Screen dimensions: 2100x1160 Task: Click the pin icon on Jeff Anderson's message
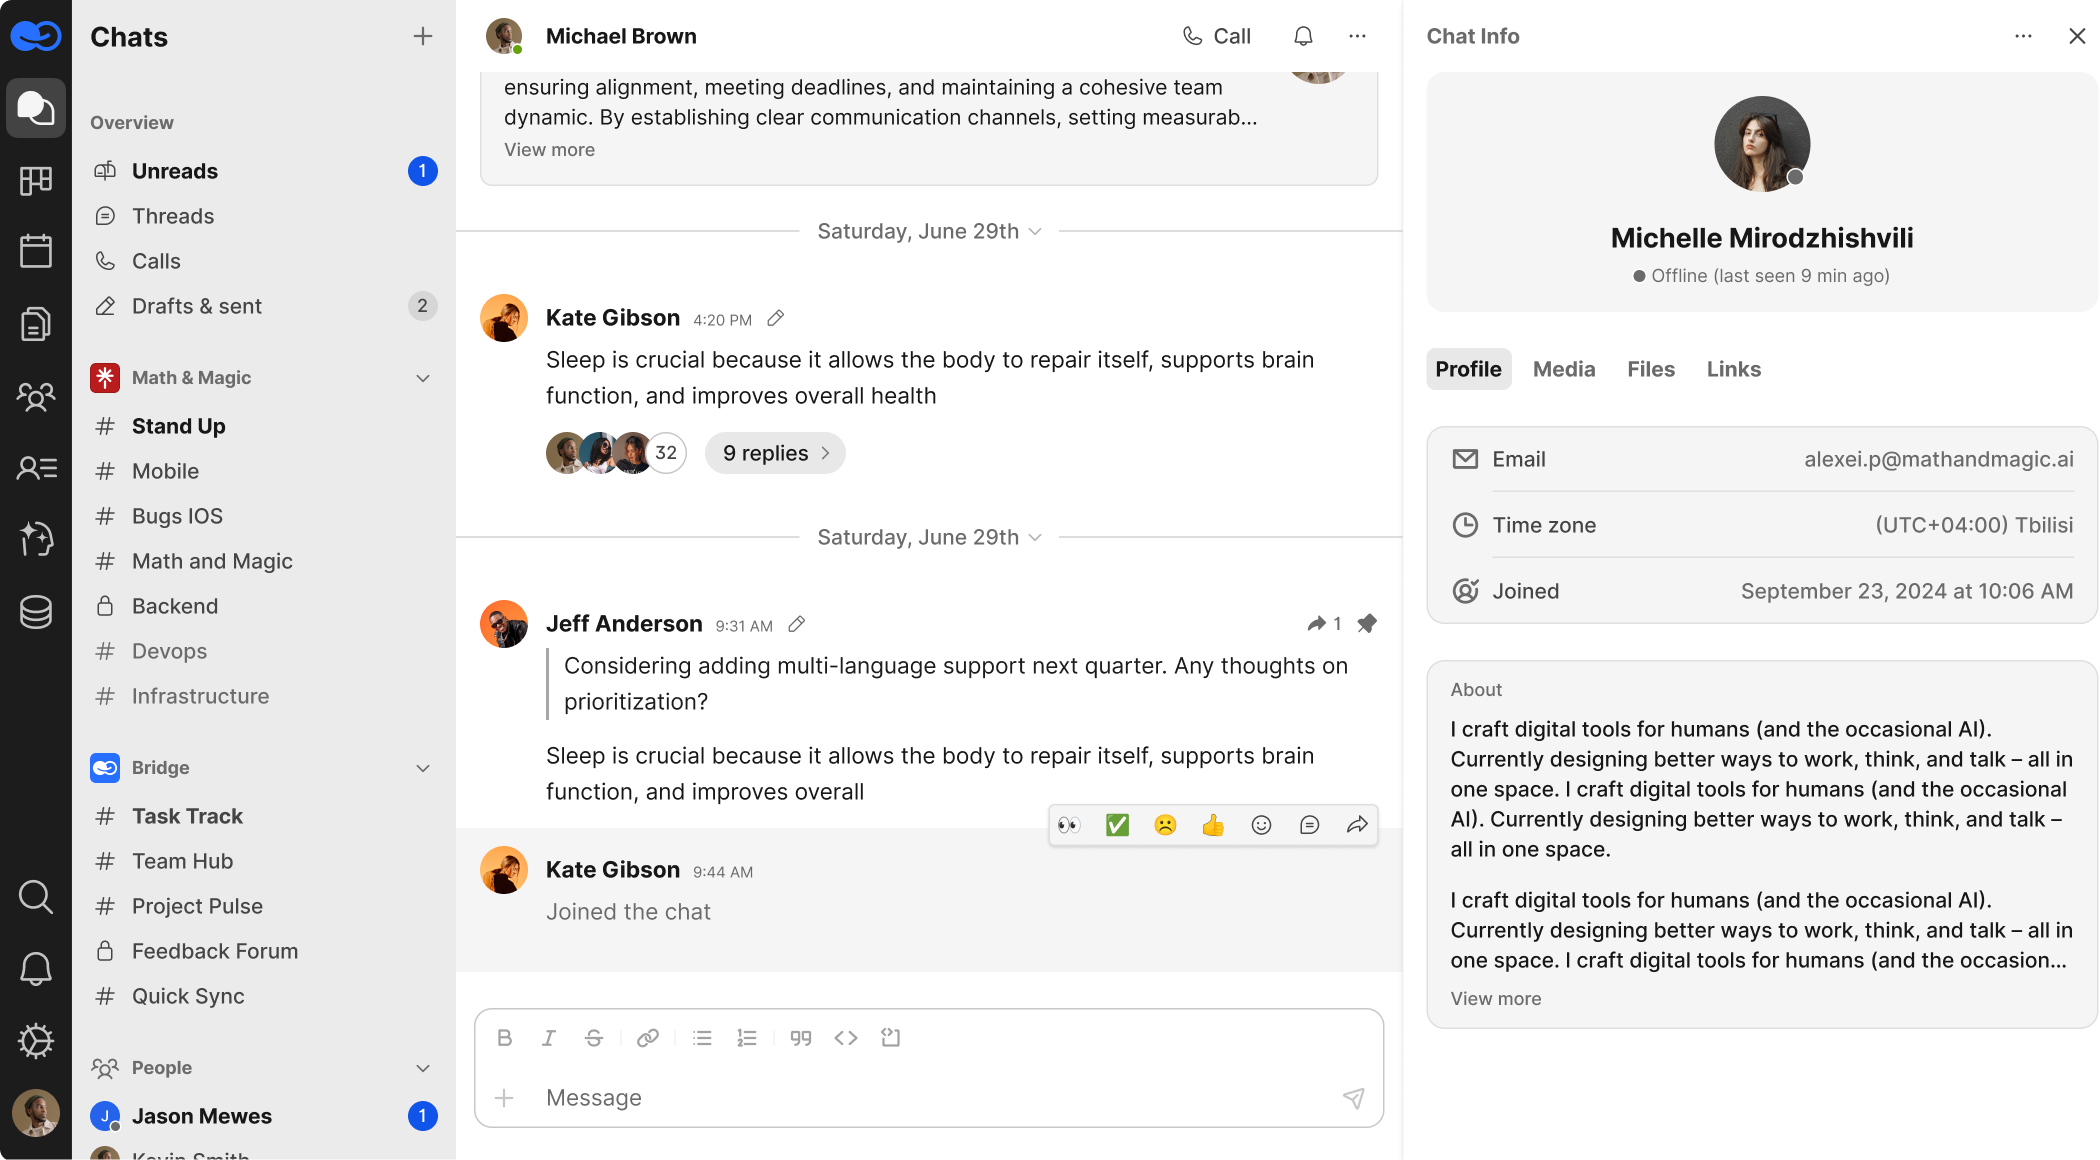click(x=1367, y=624)
